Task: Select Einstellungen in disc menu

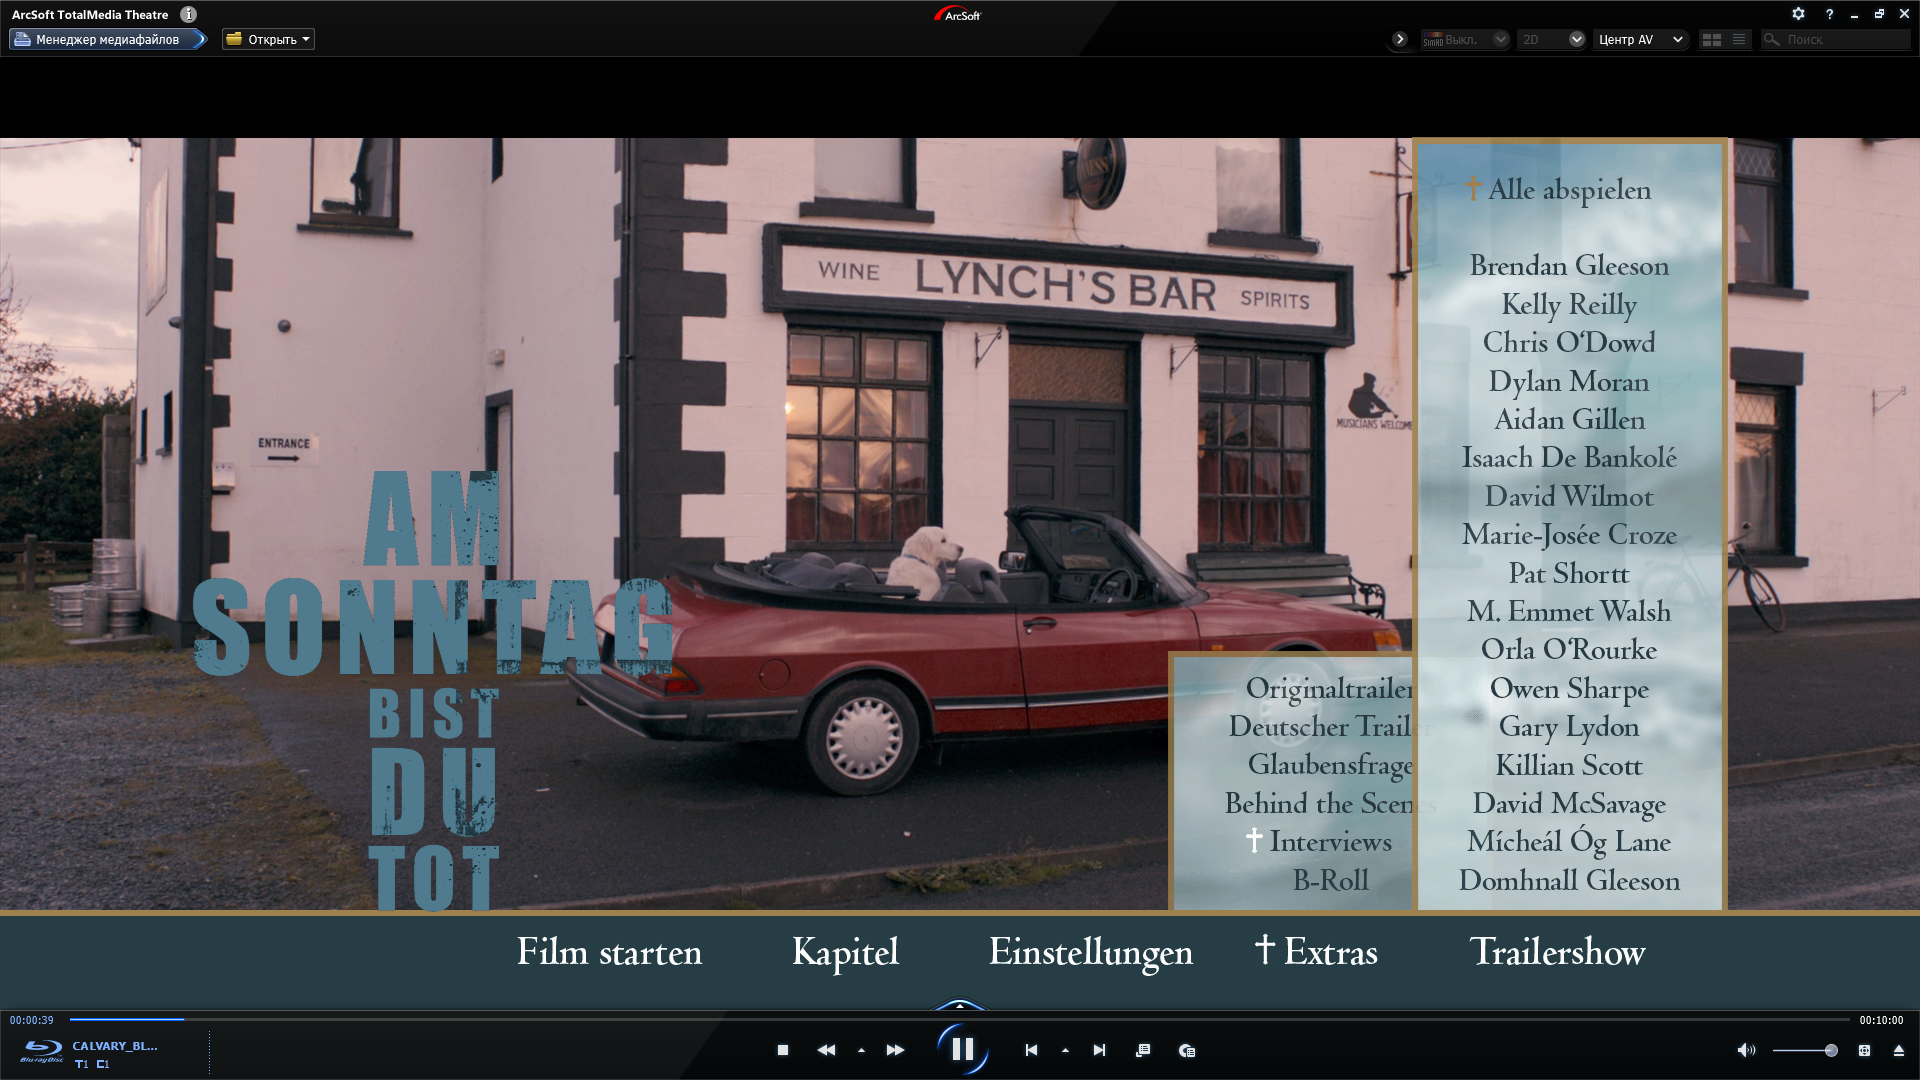Action: [x=1090, y=952]
